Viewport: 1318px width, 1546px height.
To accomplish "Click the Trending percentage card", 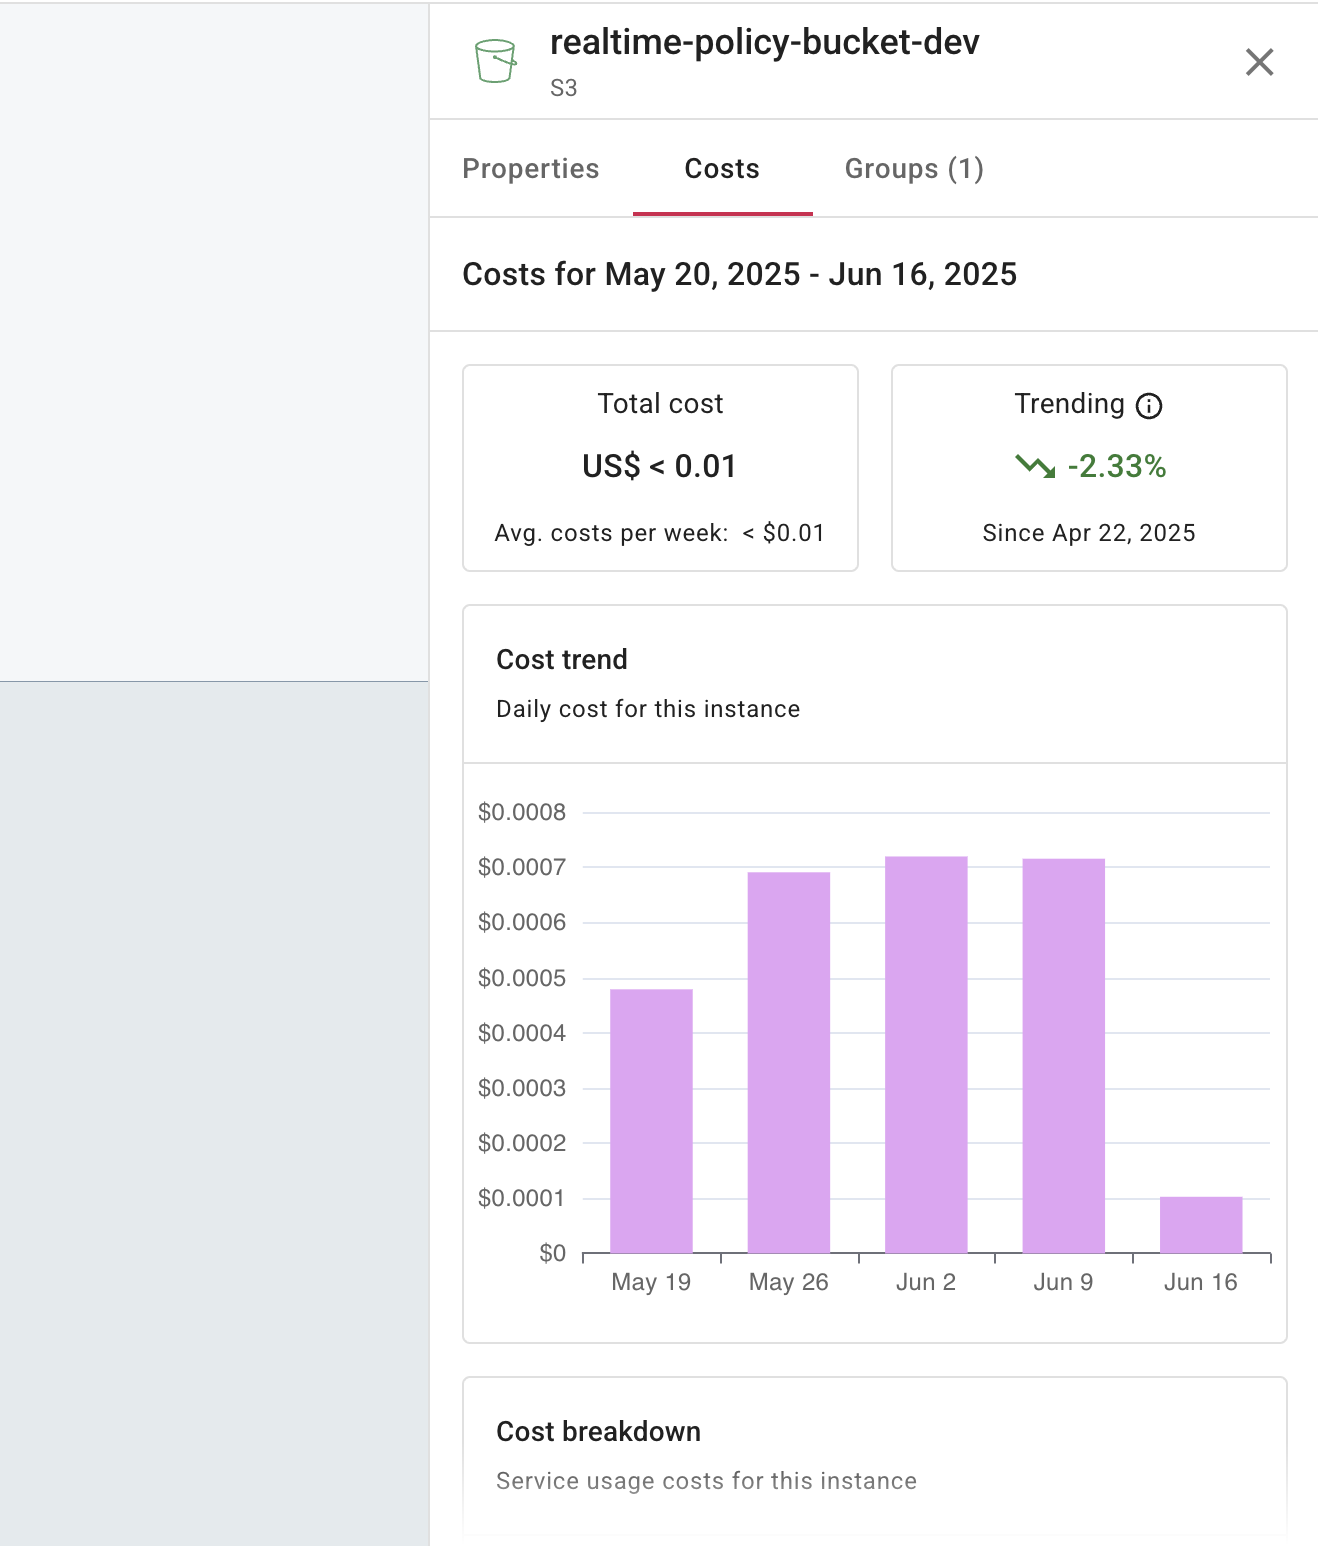I will click(x=1089, y=467).
